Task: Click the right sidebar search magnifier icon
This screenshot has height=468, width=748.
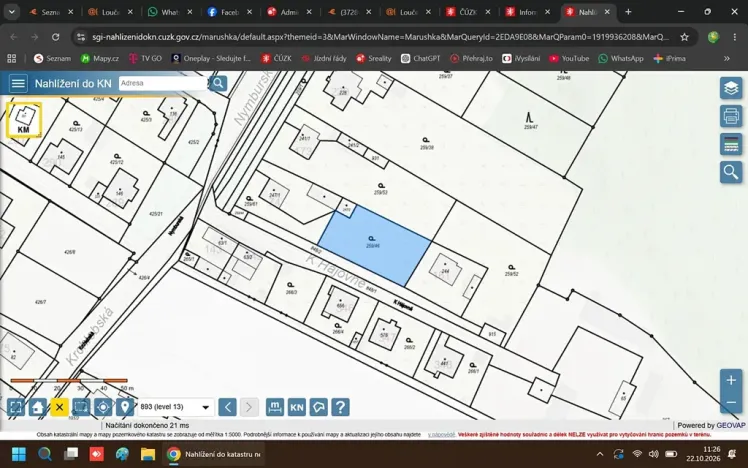Action: tap(731, 172)
